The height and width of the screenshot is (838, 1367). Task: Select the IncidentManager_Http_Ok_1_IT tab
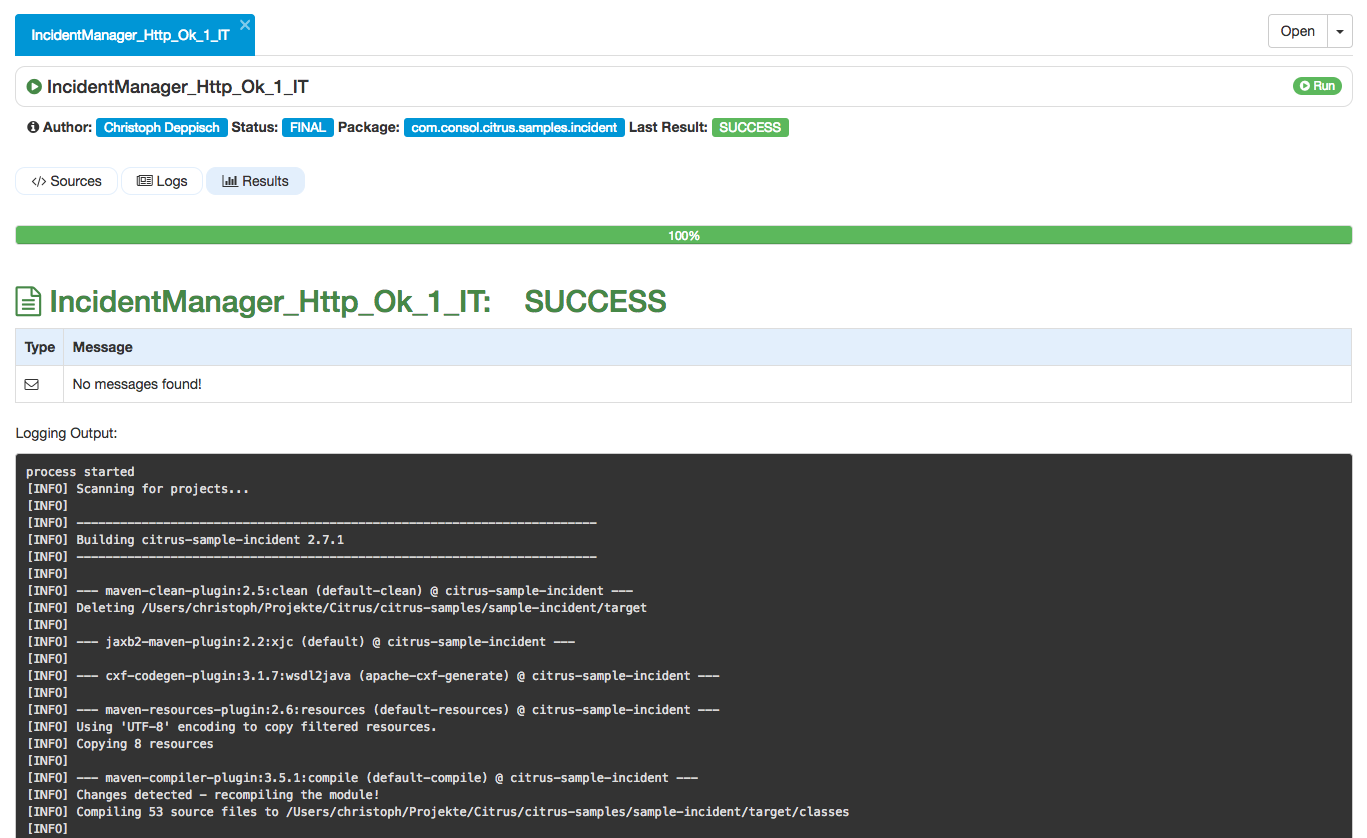[x=130, y=35]
